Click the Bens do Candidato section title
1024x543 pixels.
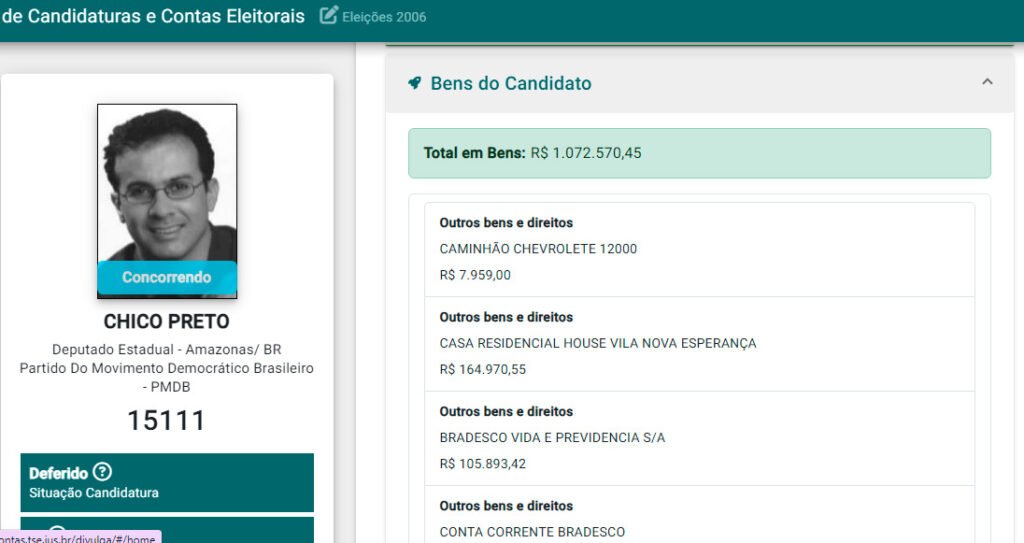[x=510, y=84]
